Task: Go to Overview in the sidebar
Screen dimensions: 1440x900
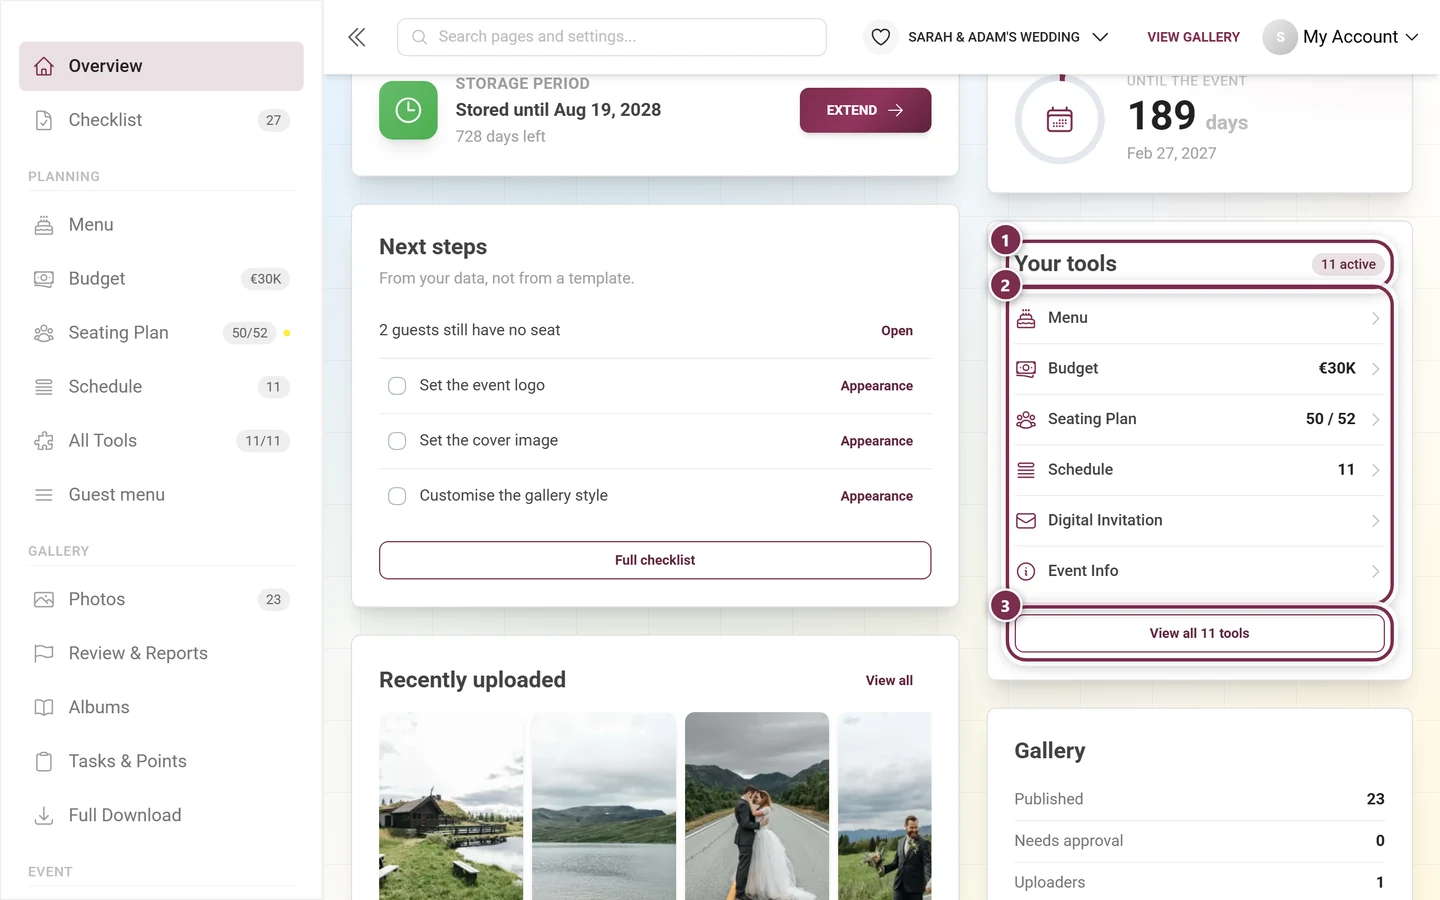Action: [x=161, y=66]
